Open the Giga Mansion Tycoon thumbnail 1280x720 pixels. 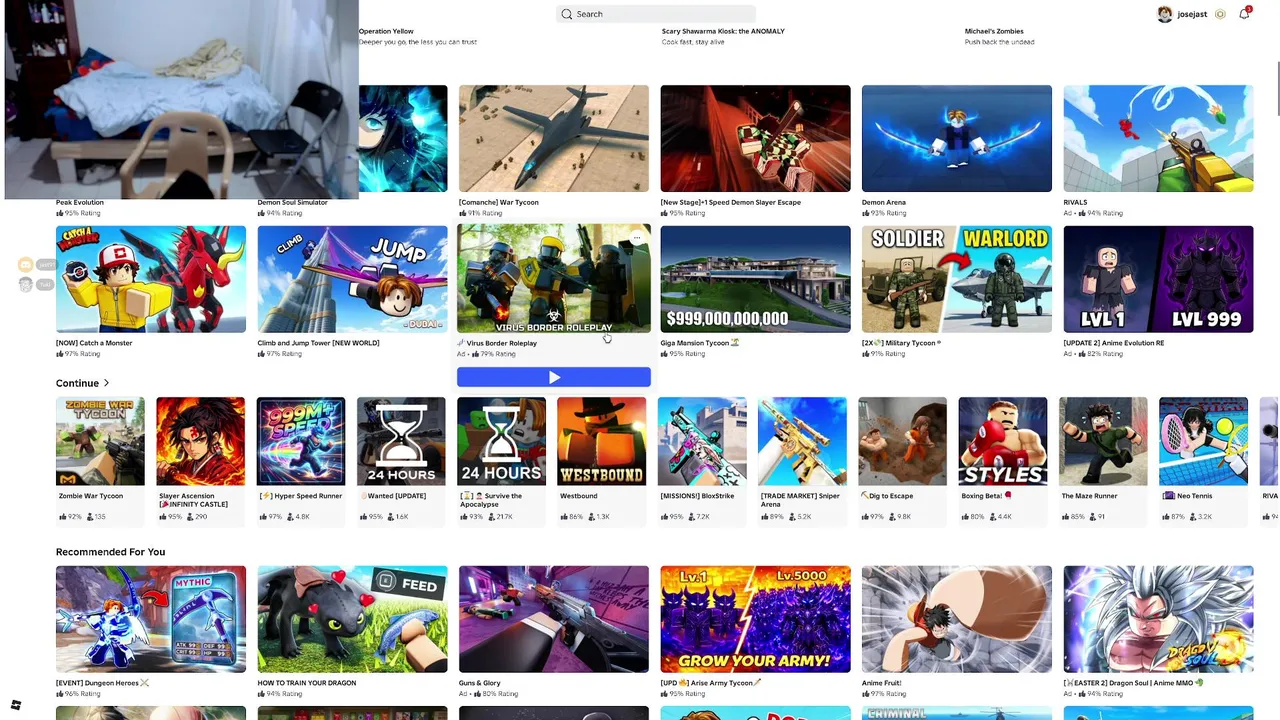[755, 279]
